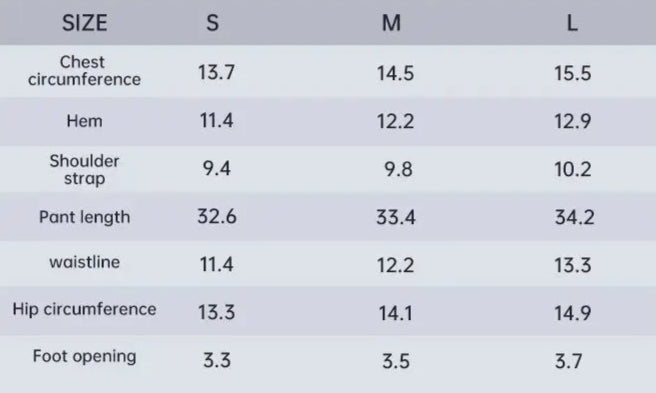Image resolution: width=656 pixels, height=393 pixels.
Task: Select the L size header
Action: coord(572,23)
